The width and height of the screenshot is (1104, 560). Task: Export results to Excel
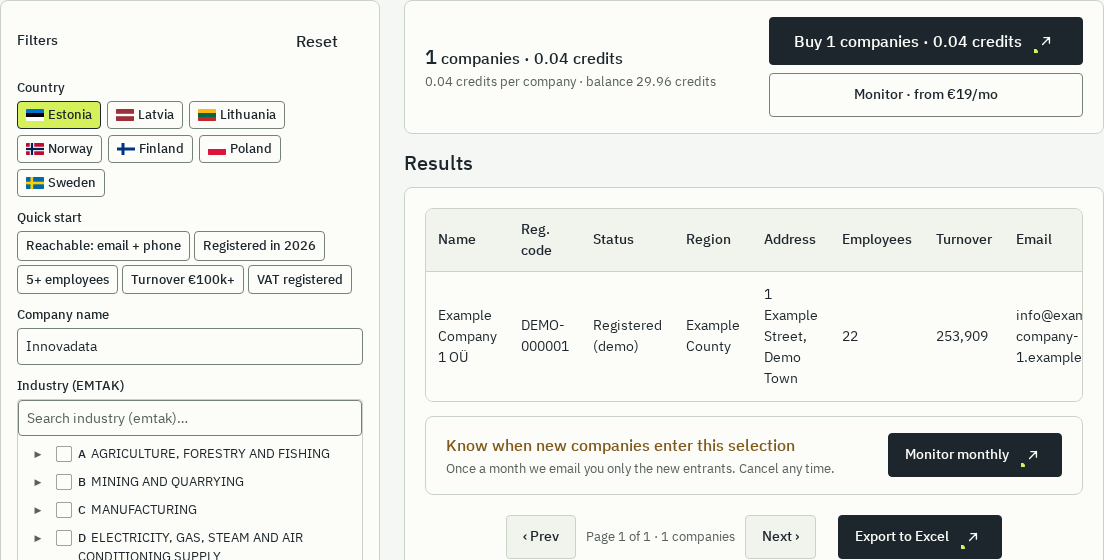tap(920, 537)
